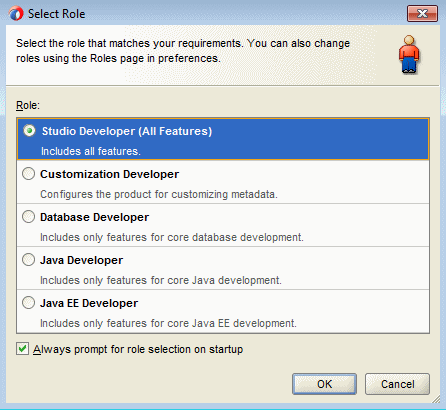Uncheck Always prompt for role selection on startup
The height and width of the screenshot is (410, 446).
(22, 349)
